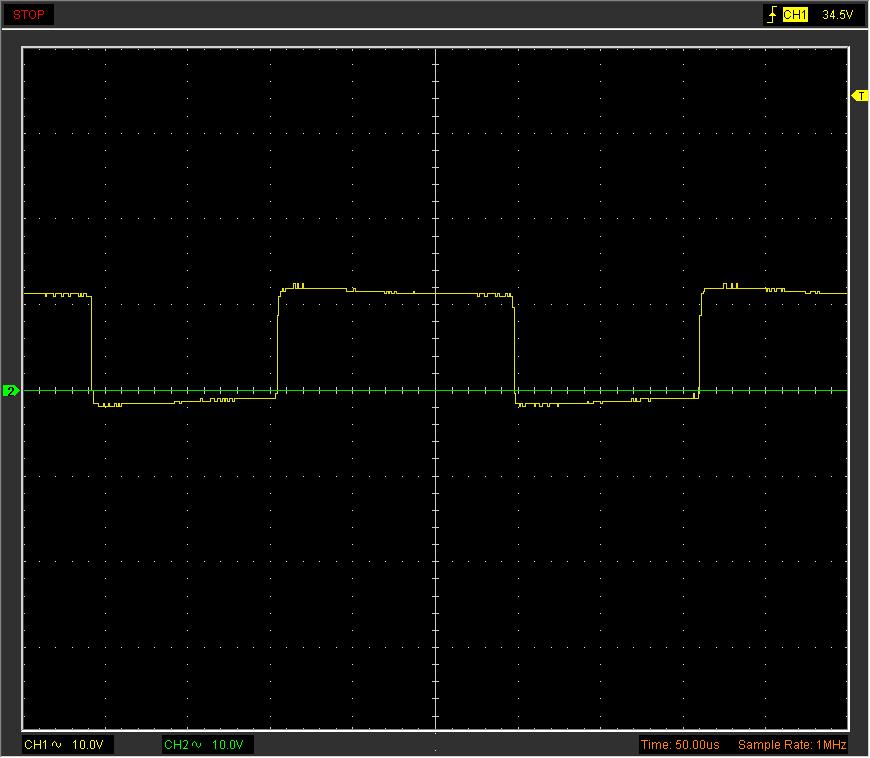Viewport: 870px width, 758px height.
Task: Toggle the CH1 channel label in status bar
Action: tap(36, 745)
